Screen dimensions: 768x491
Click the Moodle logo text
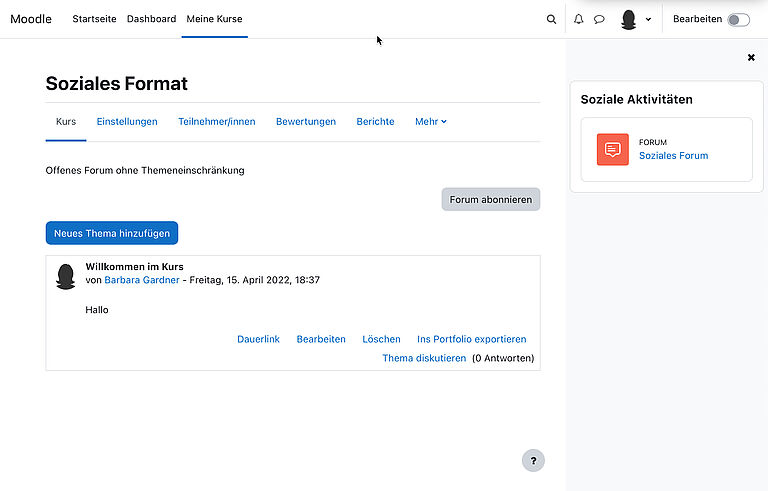point(31,19)
